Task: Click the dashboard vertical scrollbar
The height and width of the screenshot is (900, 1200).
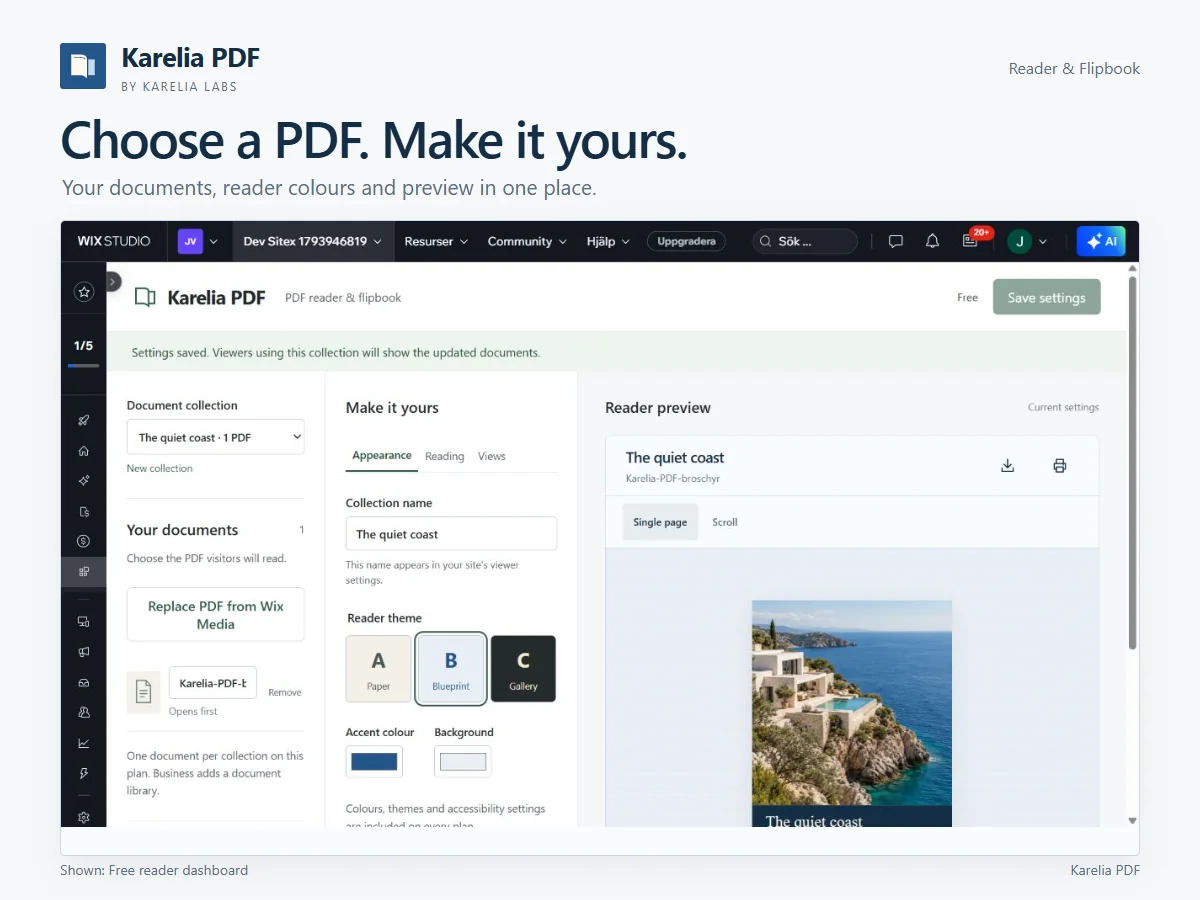Action: point(1132,461)
